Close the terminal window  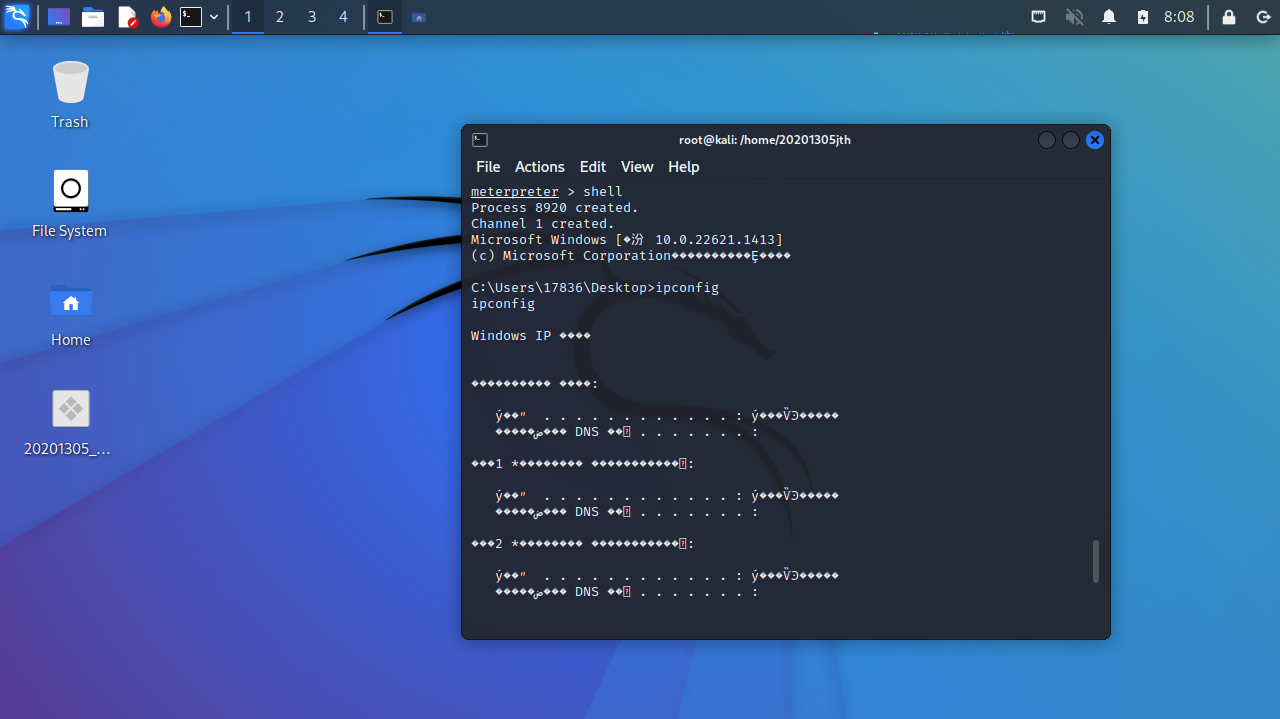tap(1095, 140)
